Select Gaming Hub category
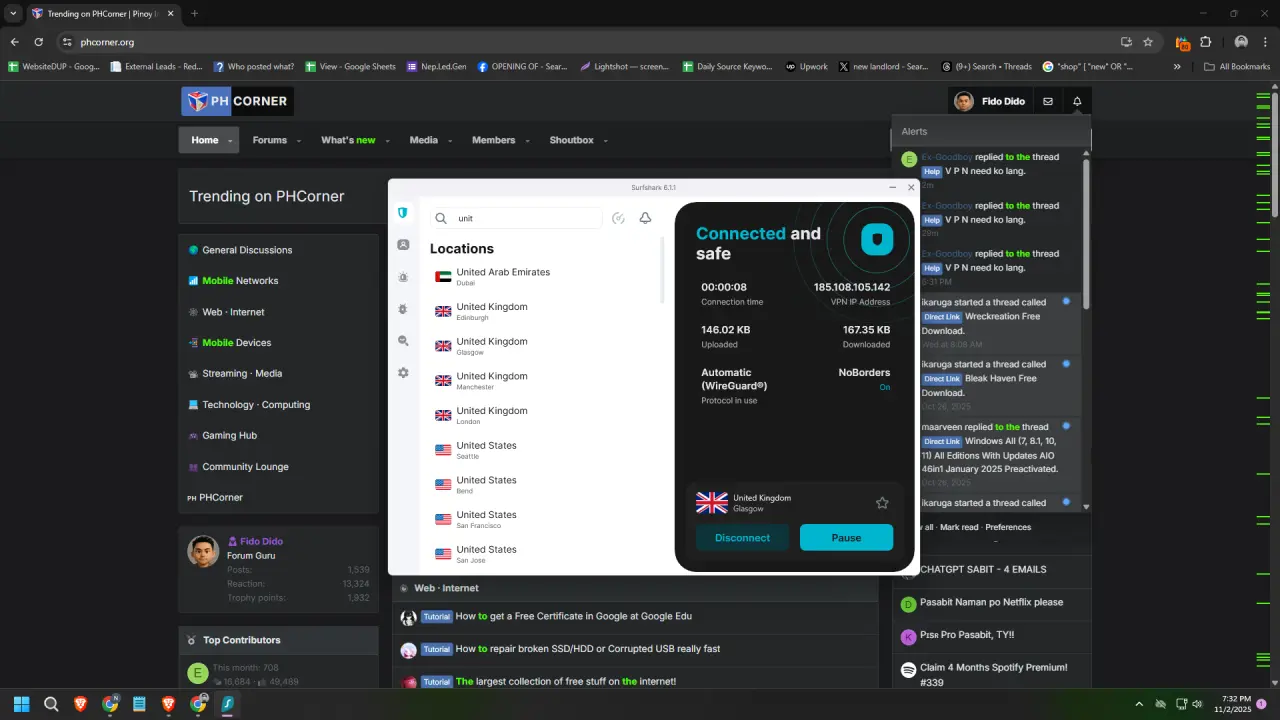 pos(229,436)
